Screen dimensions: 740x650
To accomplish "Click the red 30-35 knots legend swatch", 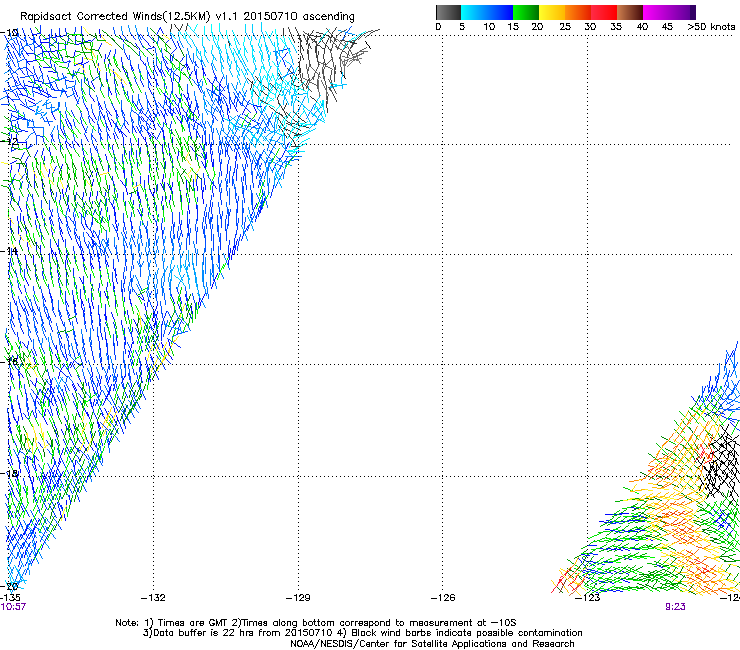I will click(604, 12).
